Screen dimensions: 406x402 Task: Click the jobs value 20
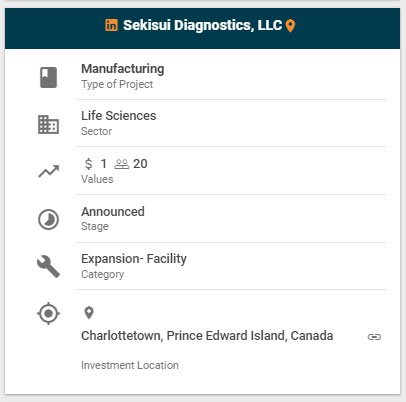(x=140, y=164)
